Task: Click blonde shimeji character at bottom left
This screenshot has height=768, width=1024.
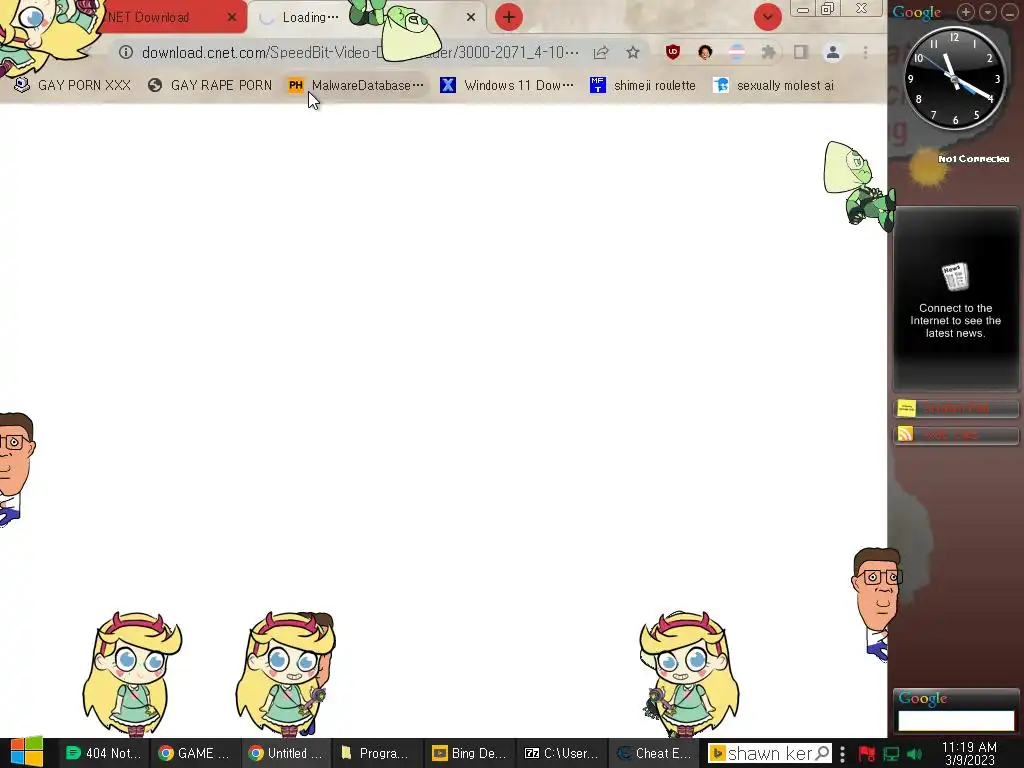Action: click(x=132, y=674)
